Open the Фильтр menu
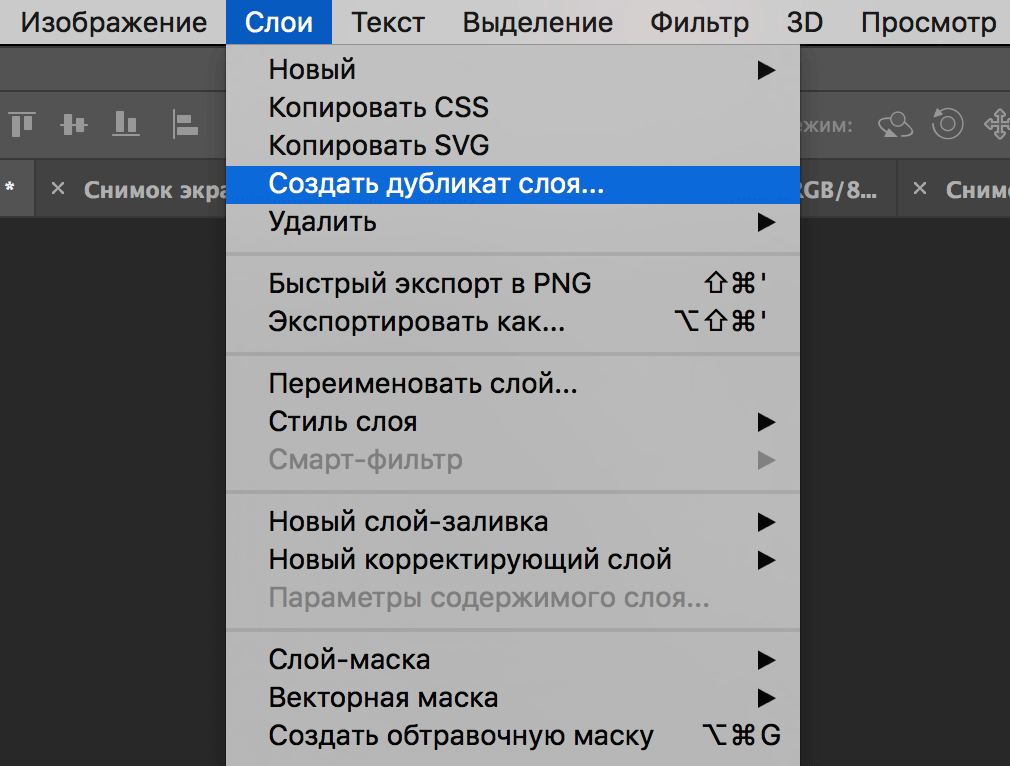This screenshot has height=766, width=1010. coord(698,22)
